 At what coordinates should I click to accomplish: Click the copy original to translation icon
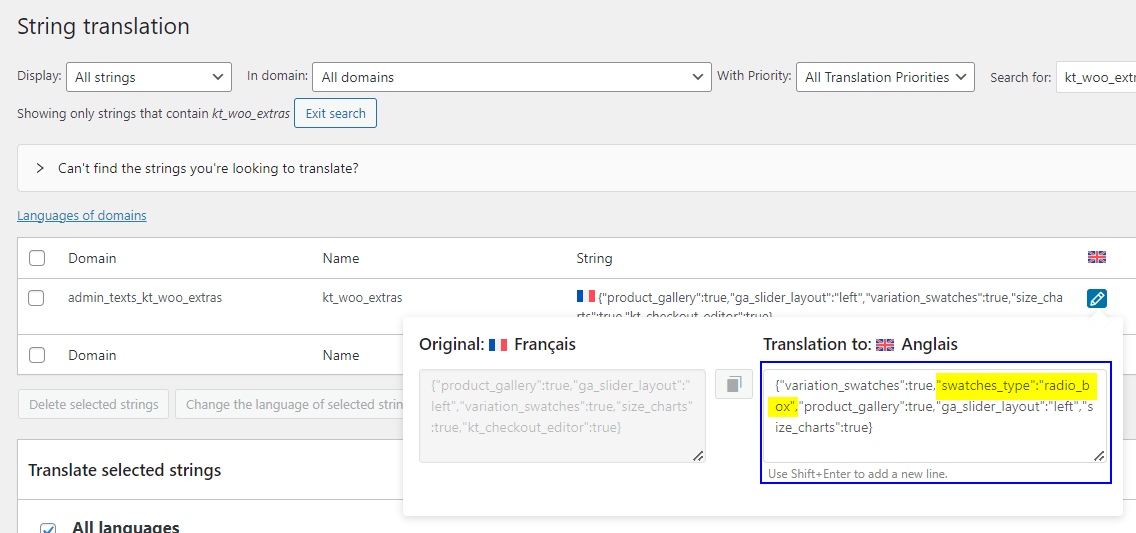pos(733,384)
